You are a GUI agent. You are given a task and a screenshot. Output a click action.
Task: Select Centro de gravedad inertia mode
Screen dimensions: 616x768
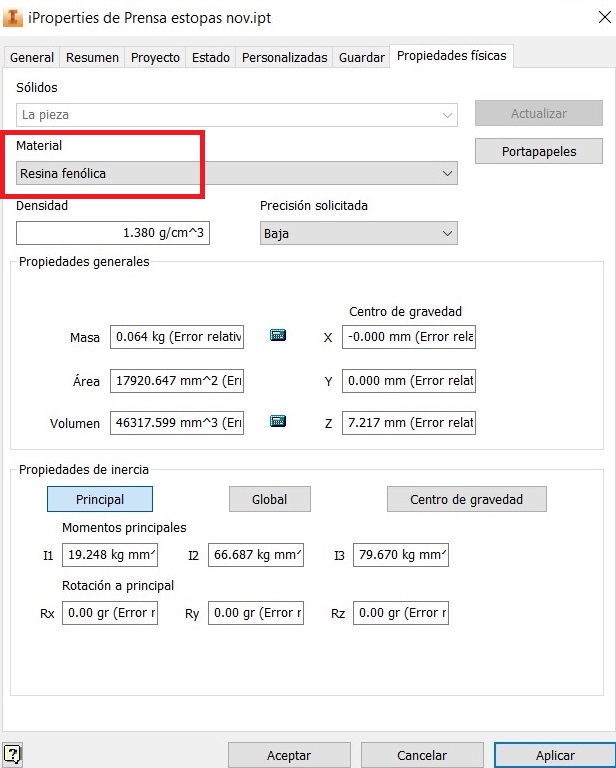point(467,499)
